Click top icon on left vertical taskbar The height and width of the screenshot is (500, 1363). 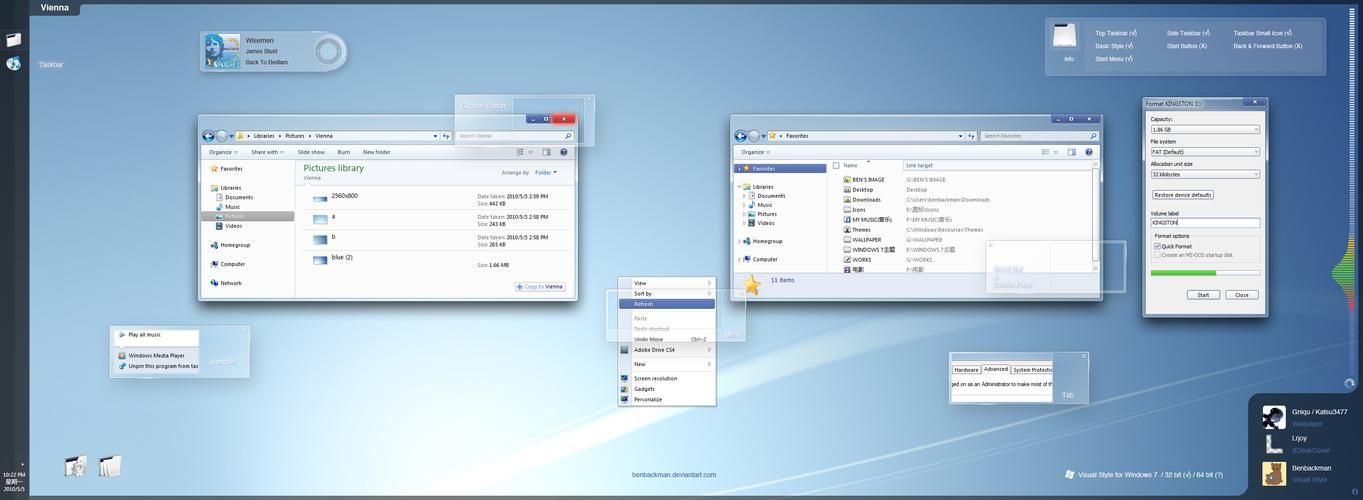[13, 40]
